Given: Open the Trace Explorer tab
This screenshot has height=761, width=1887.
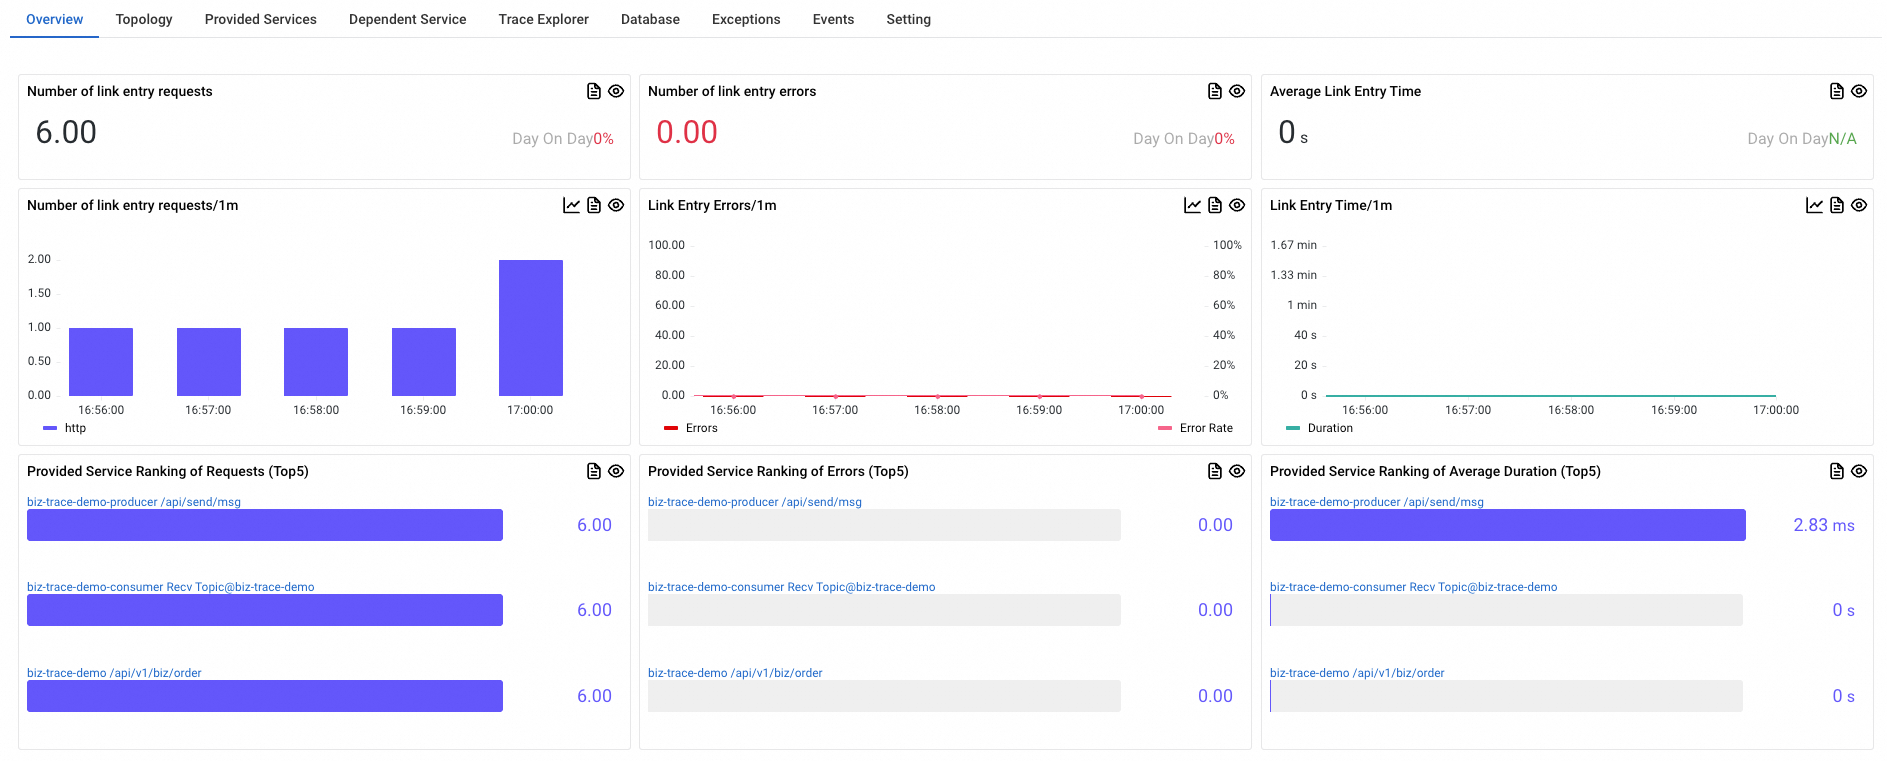Looking at the screenshot, I should [543, 19].
